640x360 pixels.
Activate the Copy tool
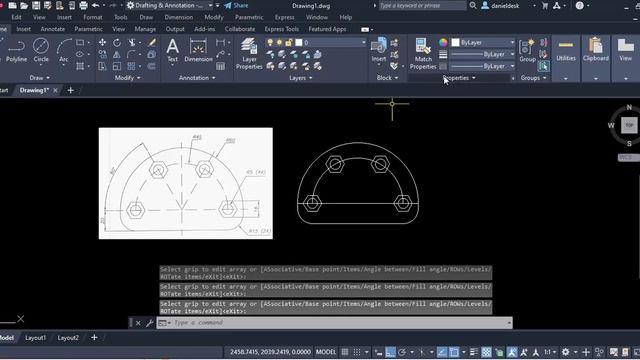coord(102,54)
